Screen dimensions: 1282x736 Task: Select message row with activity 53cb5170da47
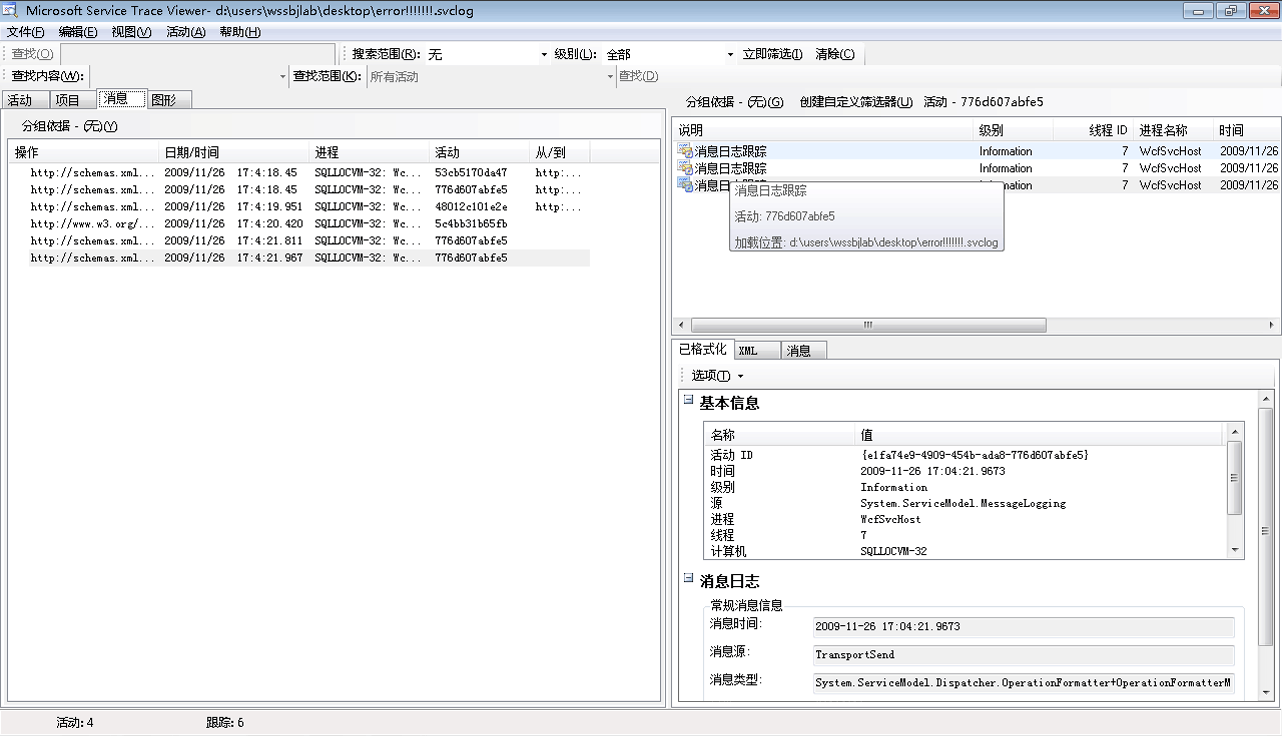point(299,173)
